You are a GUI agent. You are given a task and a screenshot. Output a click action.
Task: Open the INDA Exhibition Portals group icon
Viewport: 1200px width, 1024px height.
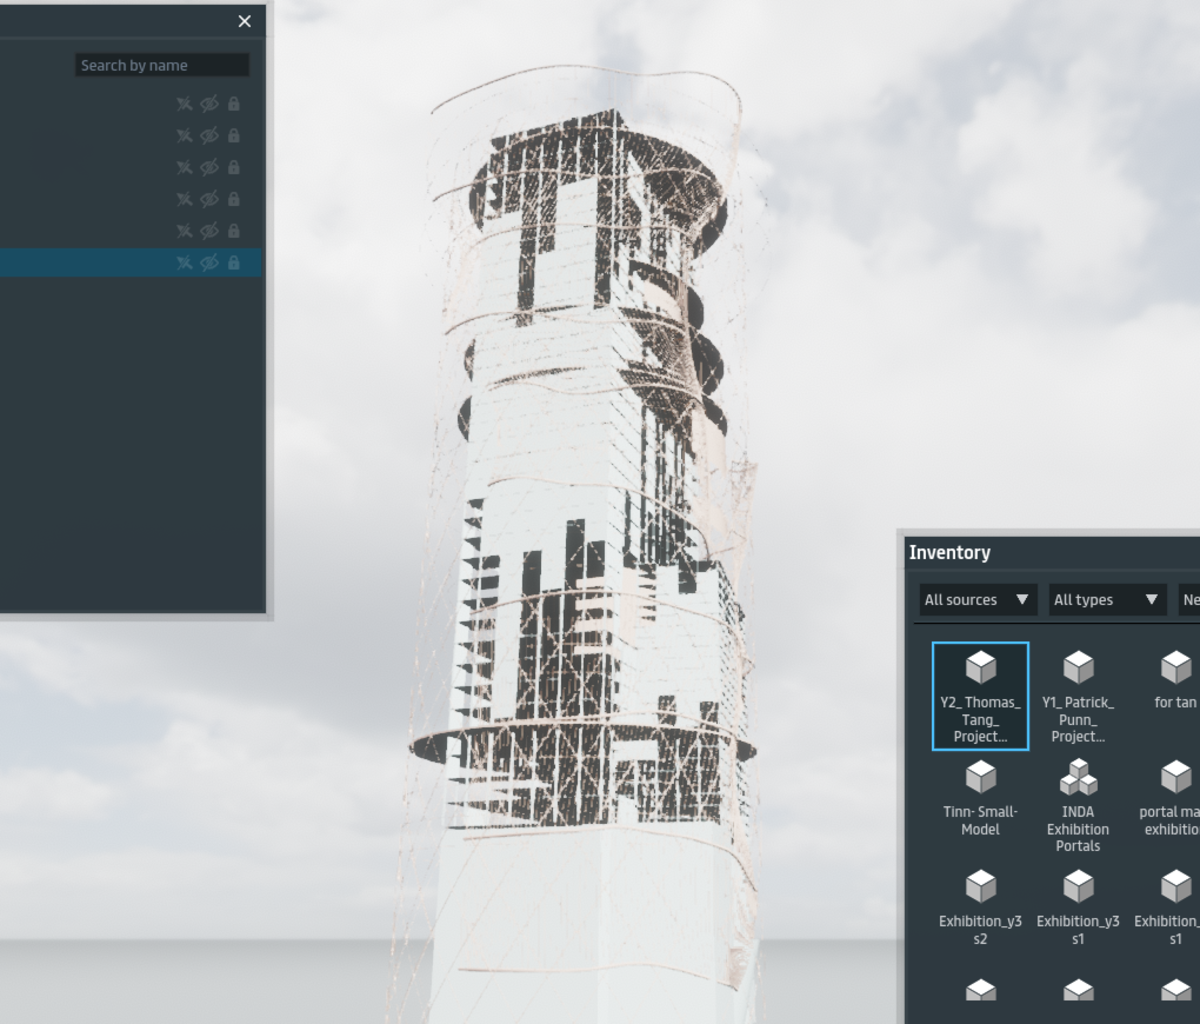pos(1077,778)
